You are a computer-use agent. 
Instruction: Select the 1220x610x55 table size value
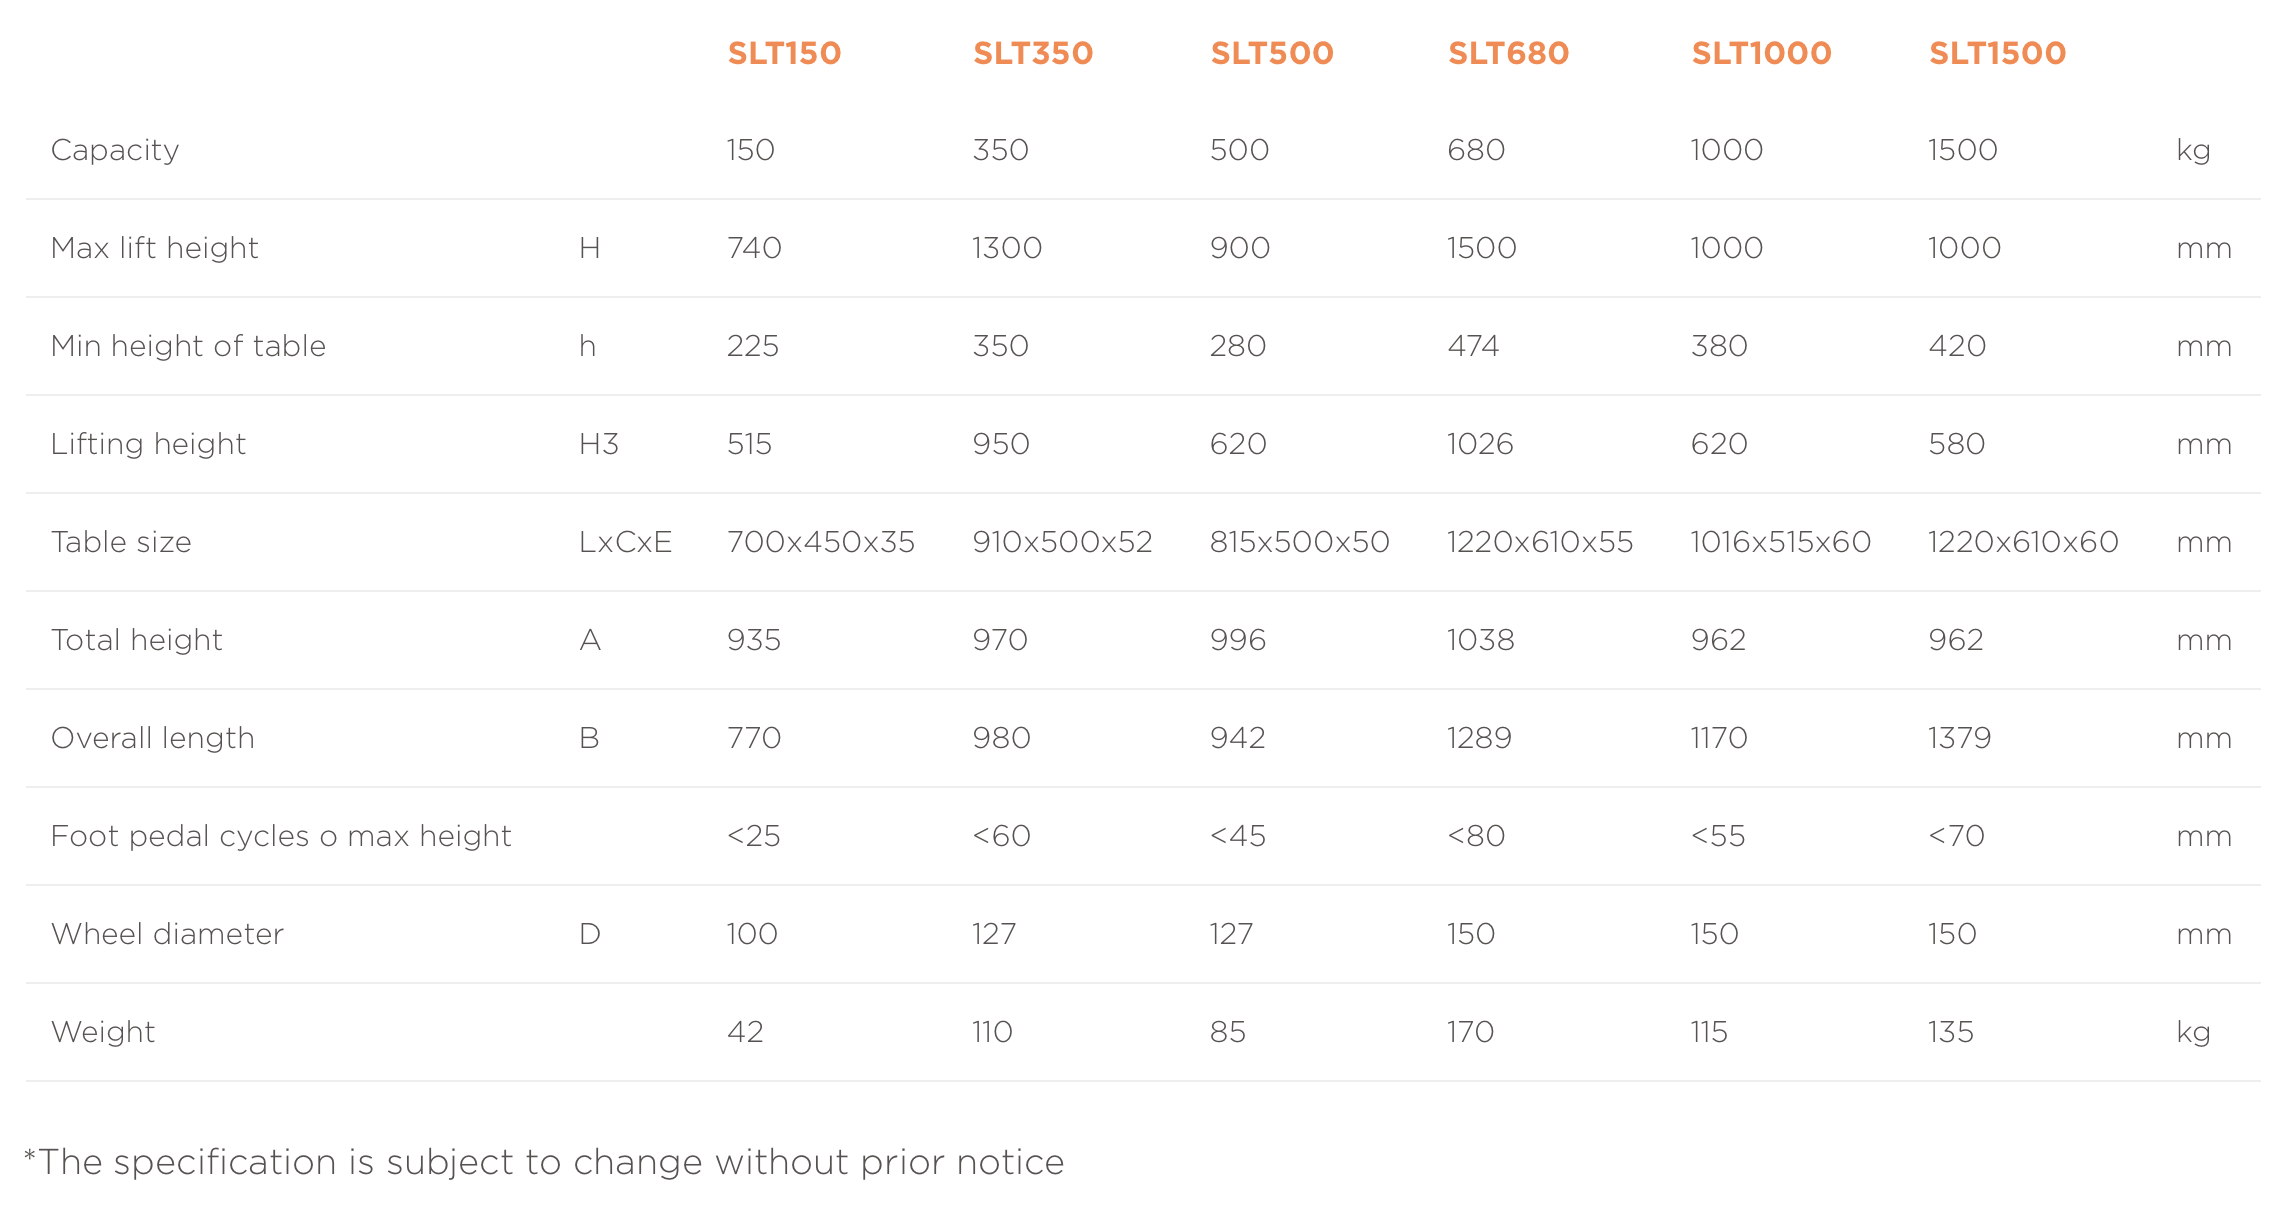[x=1539, y=542]
